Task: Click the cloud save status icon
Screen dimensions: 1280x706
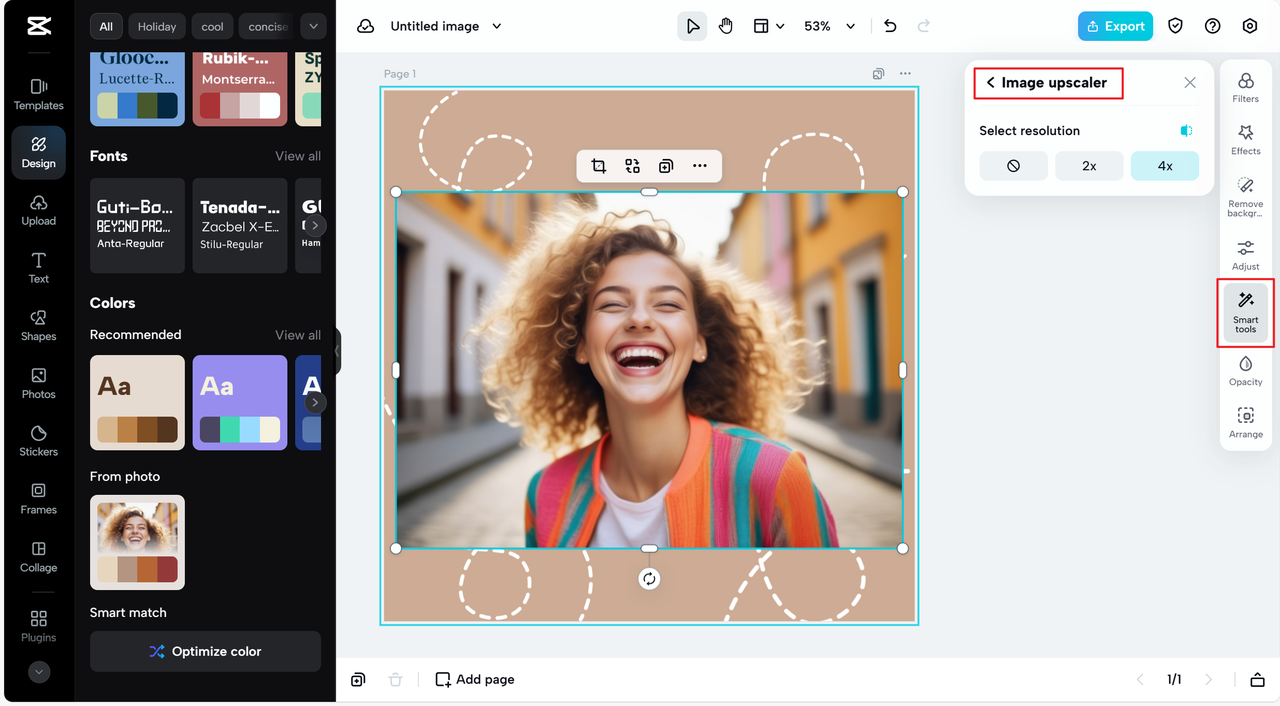Action: (366, 26)
